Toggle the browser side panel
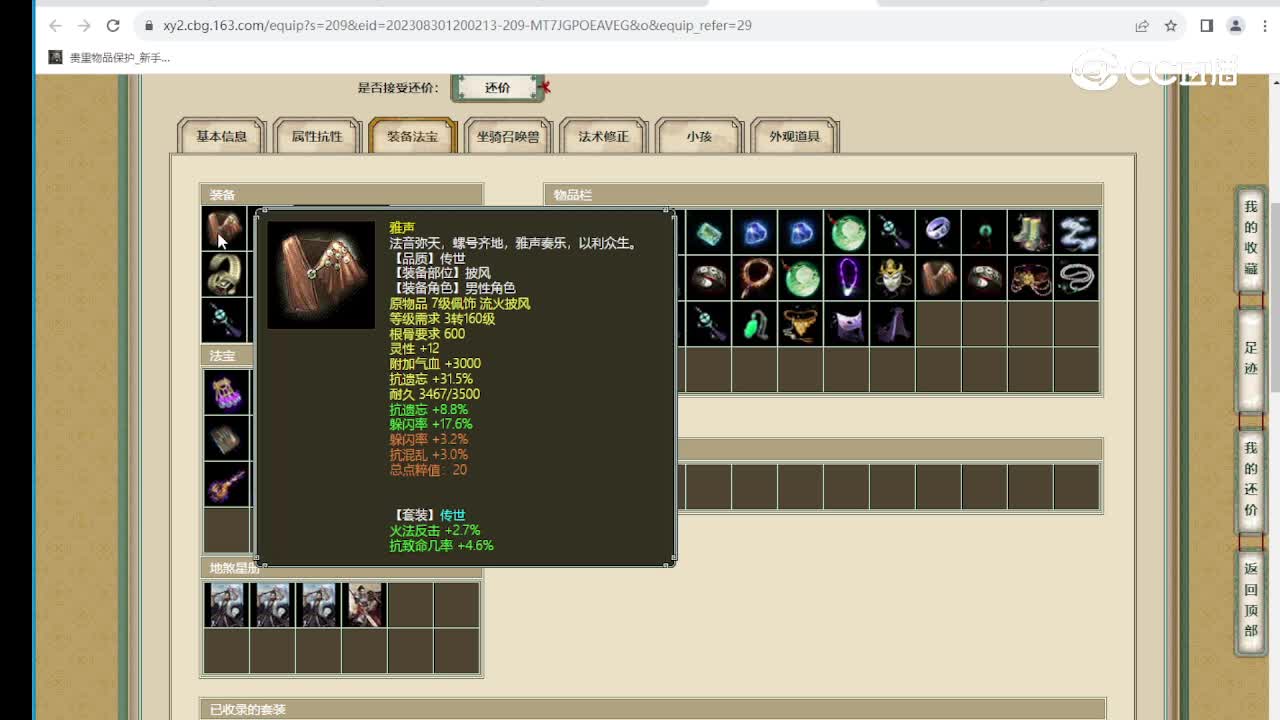The image size is (1280, 720). (1207, 26)
